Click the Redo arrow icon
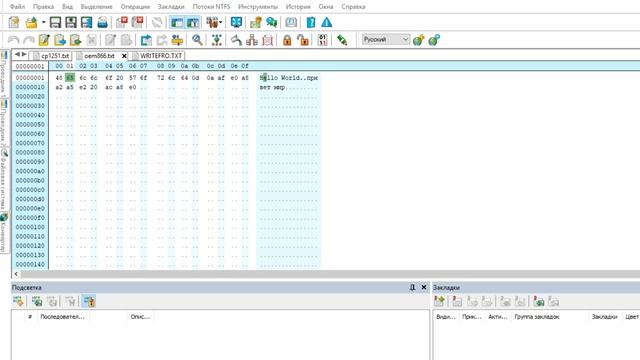 [29, 40]
